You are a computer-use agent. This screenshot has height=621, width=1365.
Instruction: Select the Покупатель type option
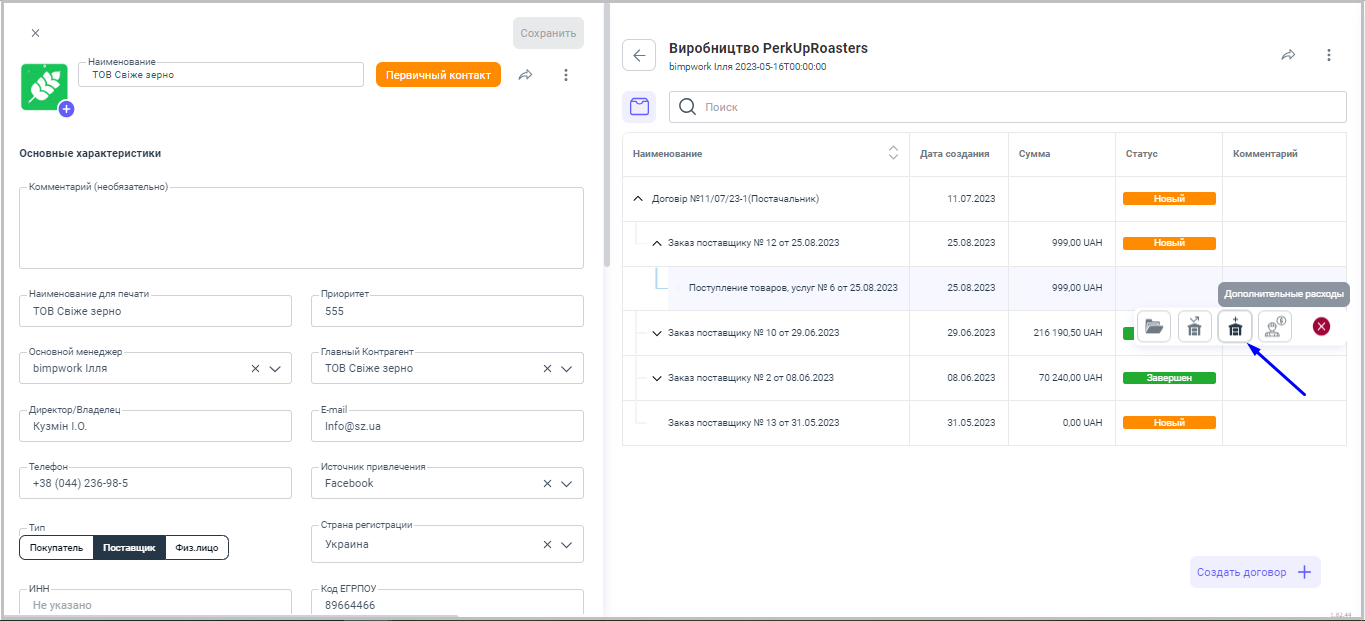click(x=56, y=548)
